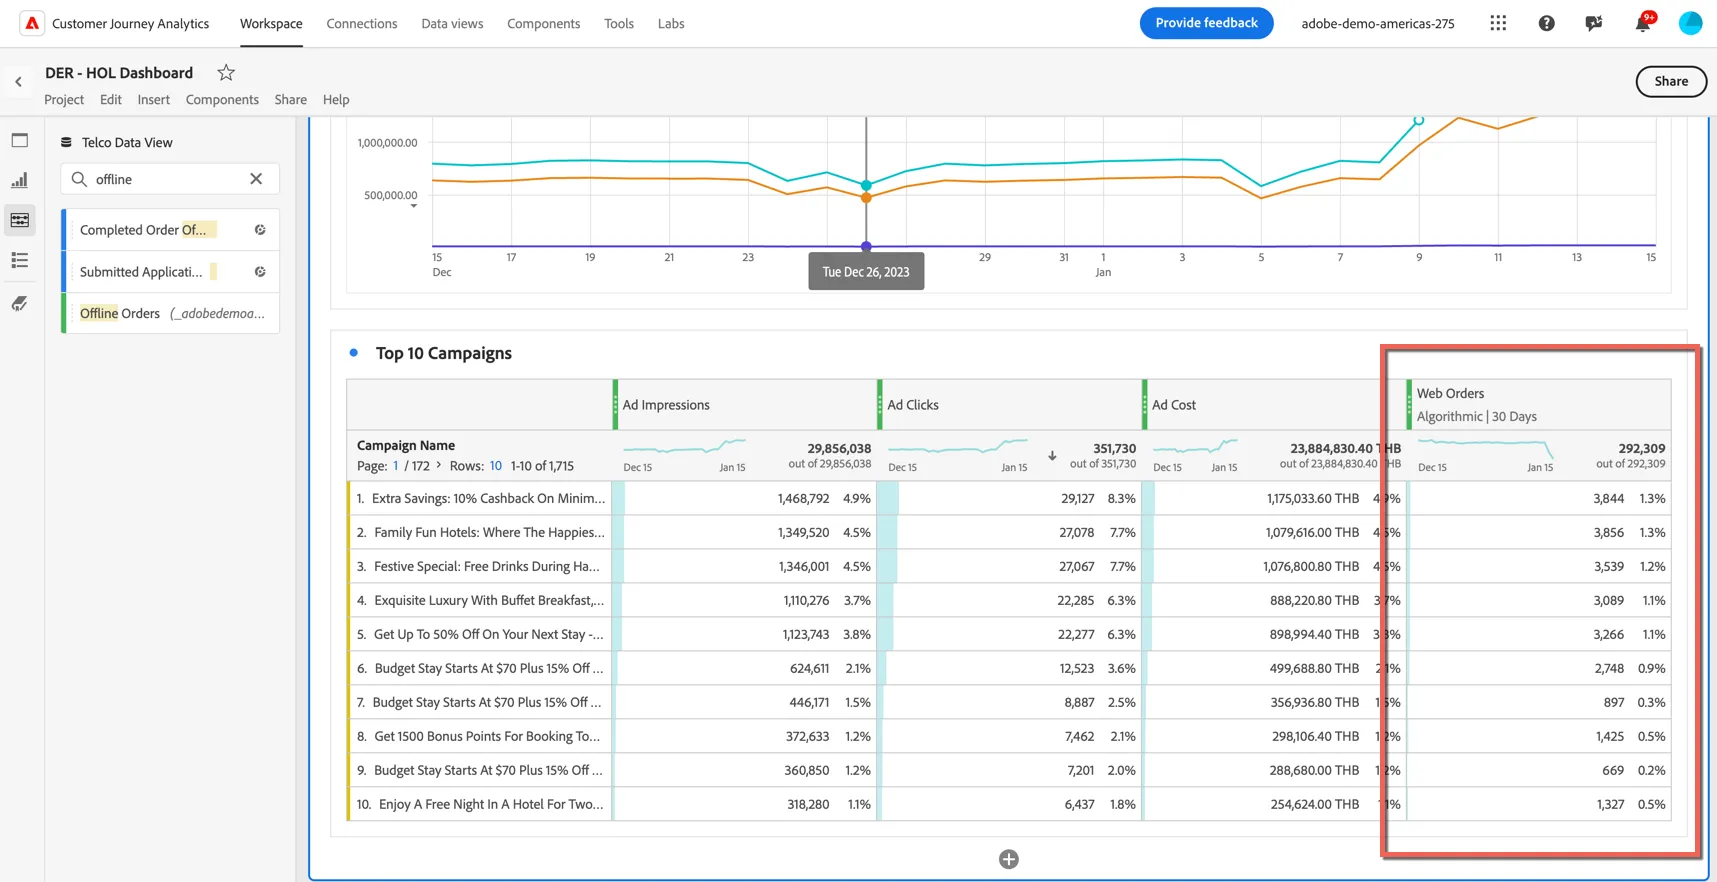Screen dimensions: 1717x882
Task: Open the user profile avatar
Action: [x=1690, y=23]
